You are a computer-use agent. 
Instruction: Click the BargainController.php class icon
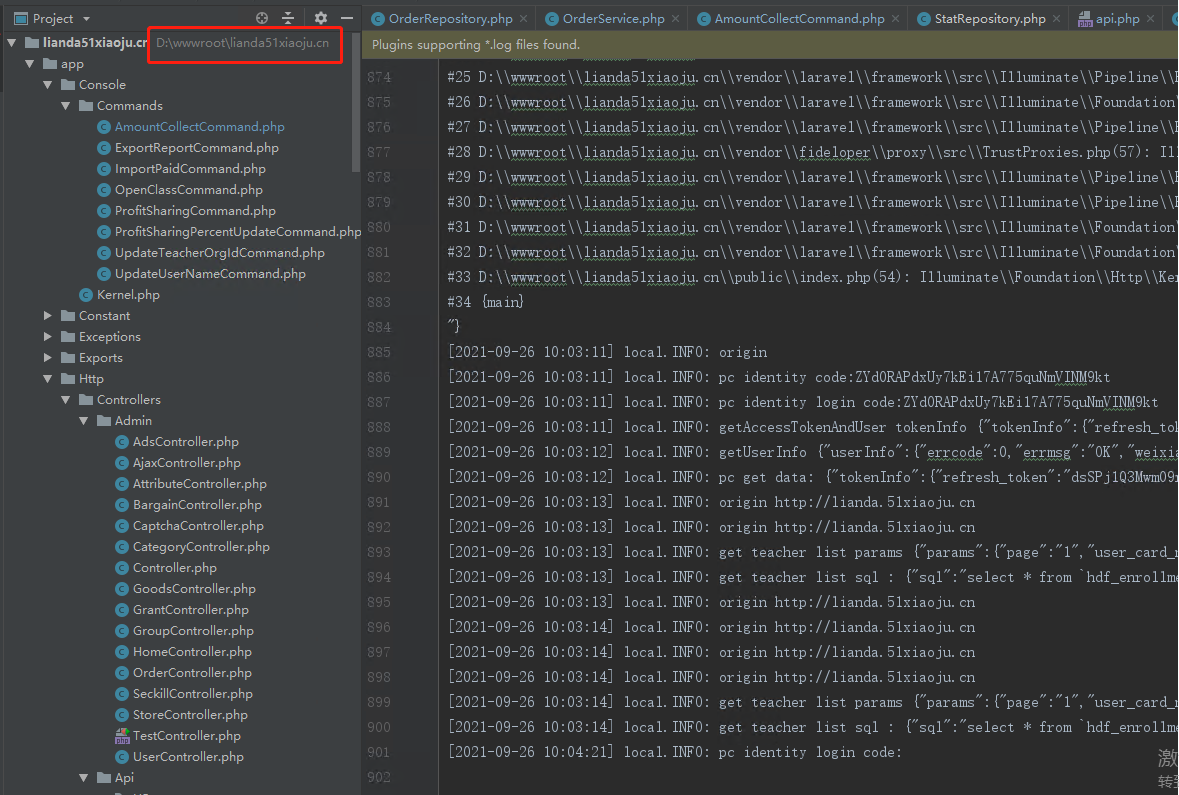(122, 505)
